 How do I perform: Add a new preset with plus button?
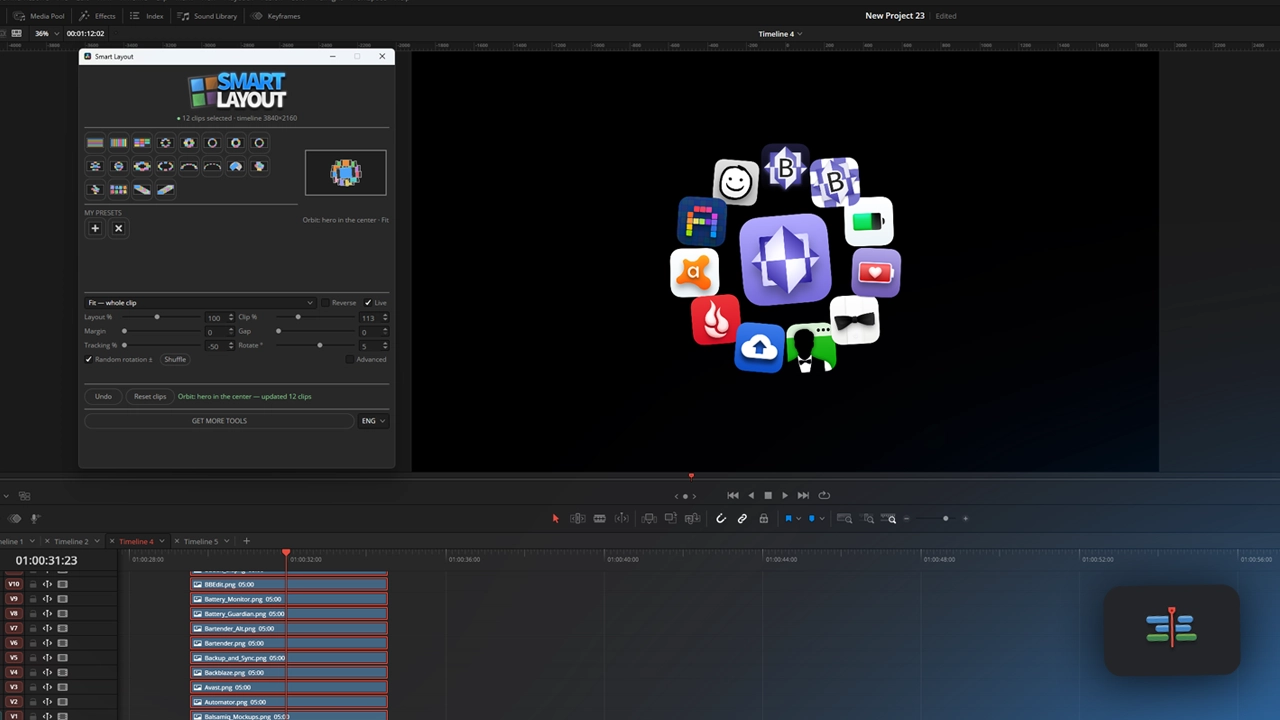point(95,228)
